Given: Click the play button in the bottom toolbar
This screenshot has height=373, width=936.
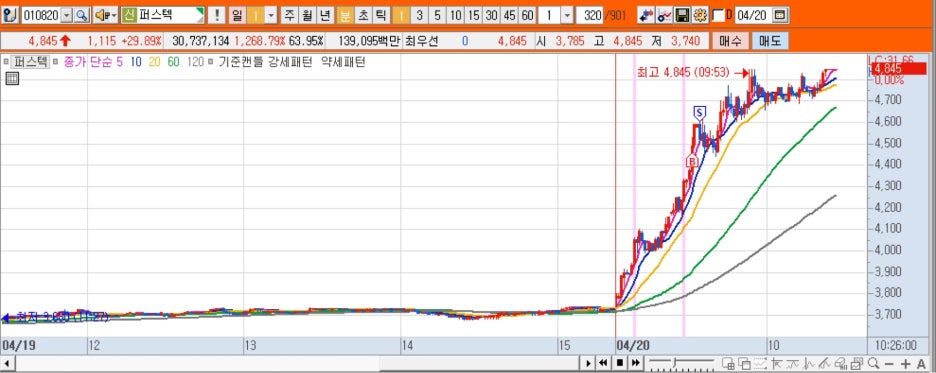Looking at the screenshot, I should point(588,363).
